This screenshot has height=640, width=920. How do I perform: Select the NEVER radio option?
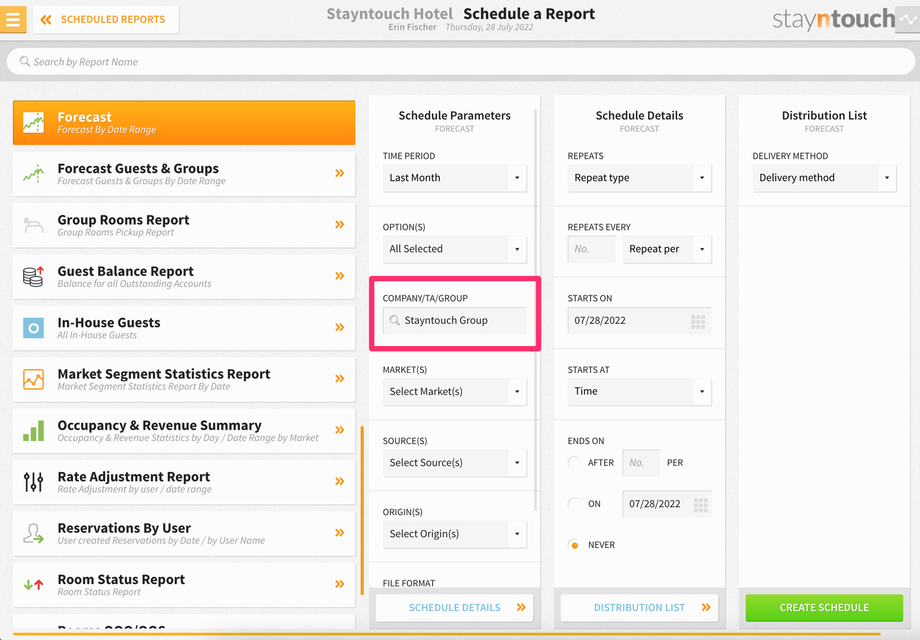tap(574, 545)
